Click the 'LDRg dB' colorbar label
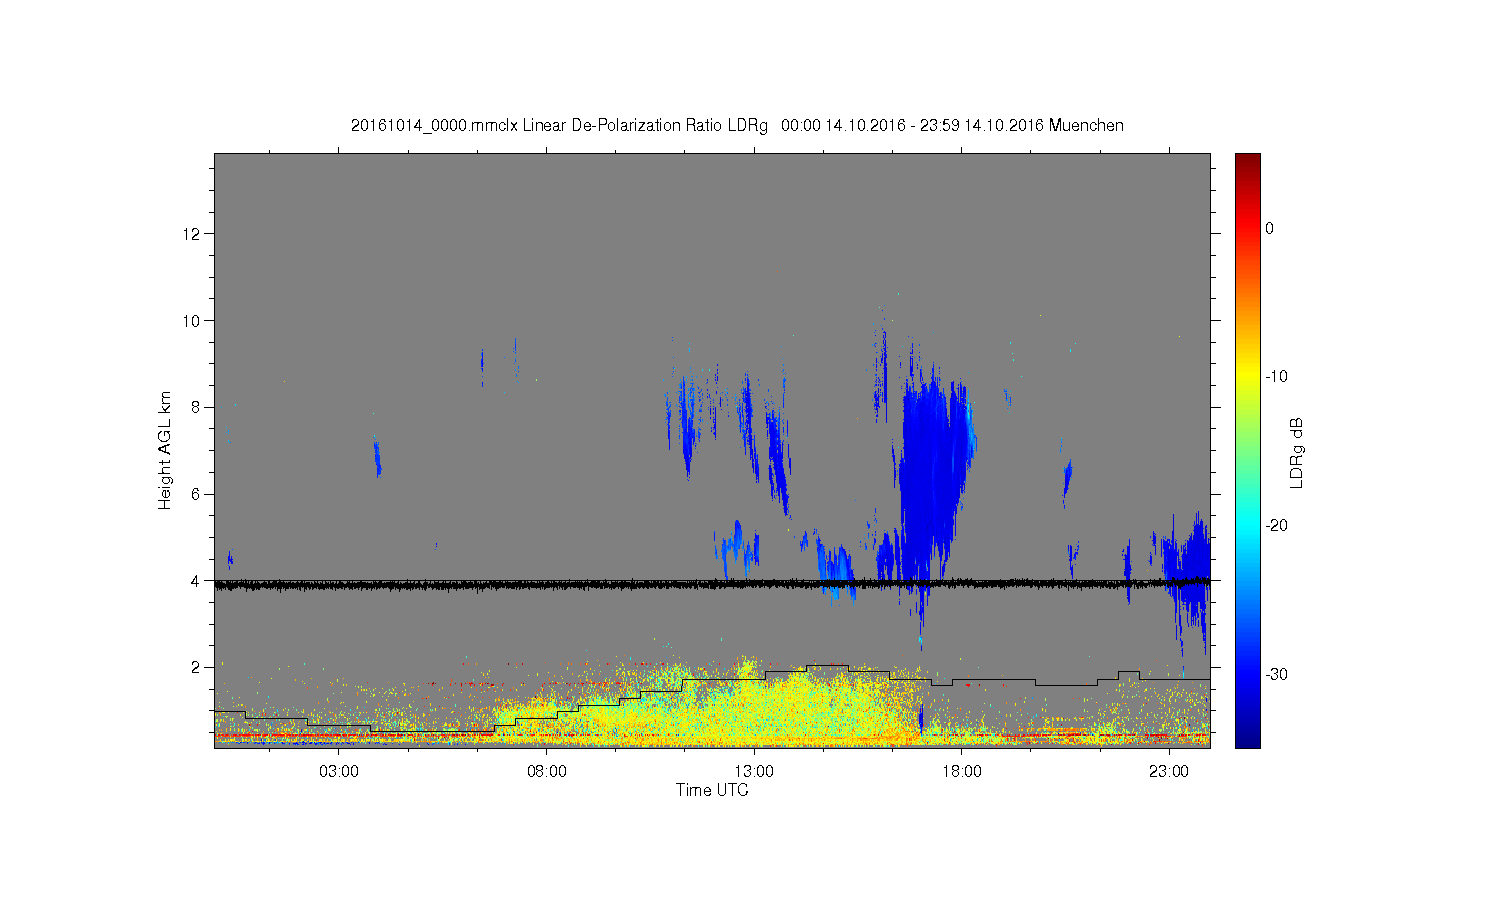Image resolution: width=1500 pixels, height=900 pixels. (1297, 452)
